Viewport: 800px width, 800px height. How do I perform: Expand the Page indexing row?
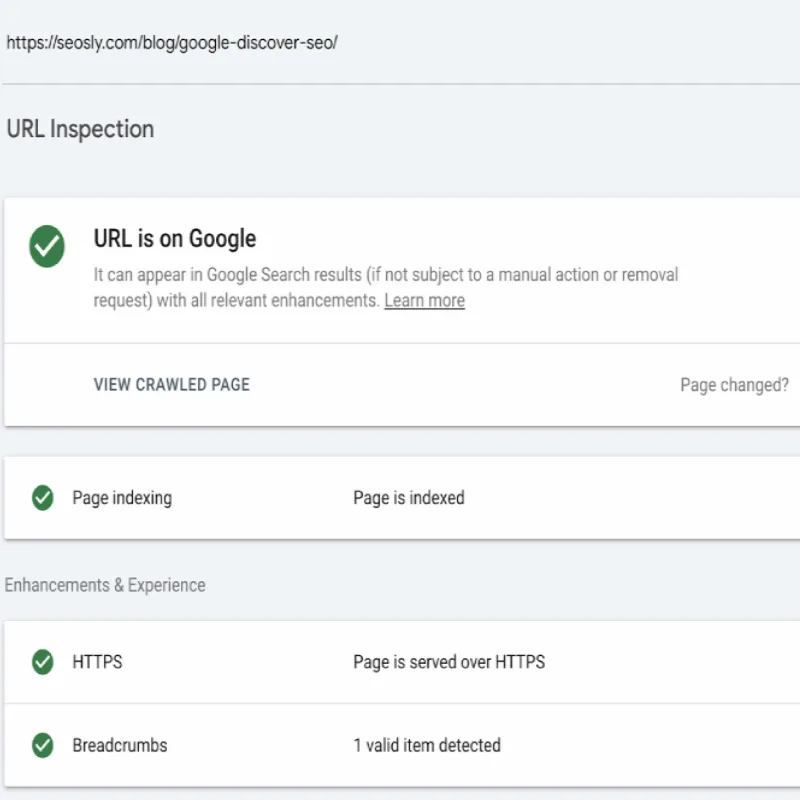click(x=402, y=498)
